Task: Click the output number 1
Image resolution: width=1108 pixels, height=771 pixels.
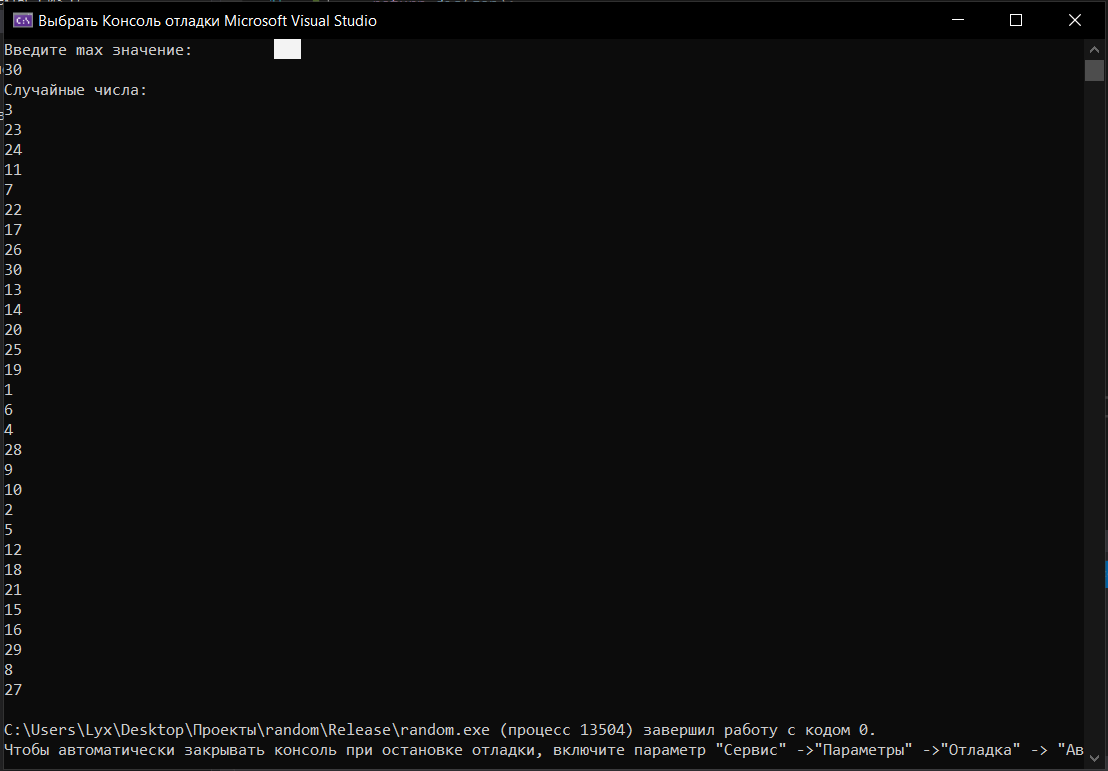Action: [8, 390]
